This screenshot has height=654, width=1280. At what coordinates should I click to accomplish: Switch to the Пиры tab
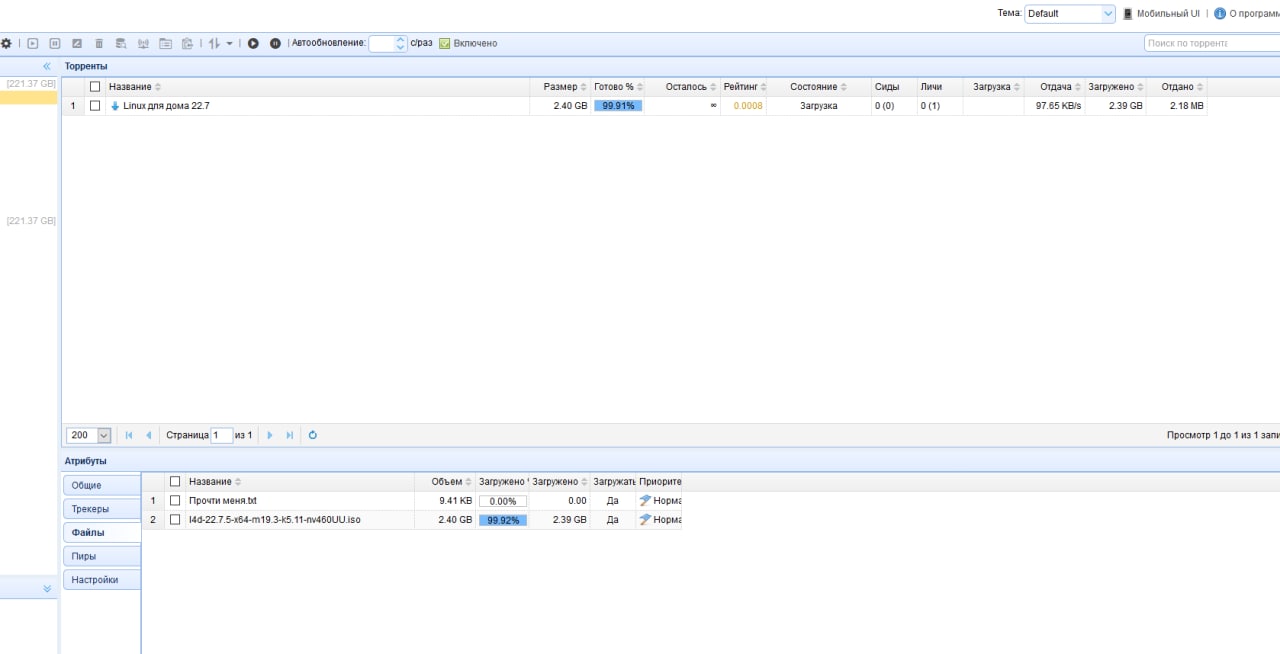pos(101,556)
